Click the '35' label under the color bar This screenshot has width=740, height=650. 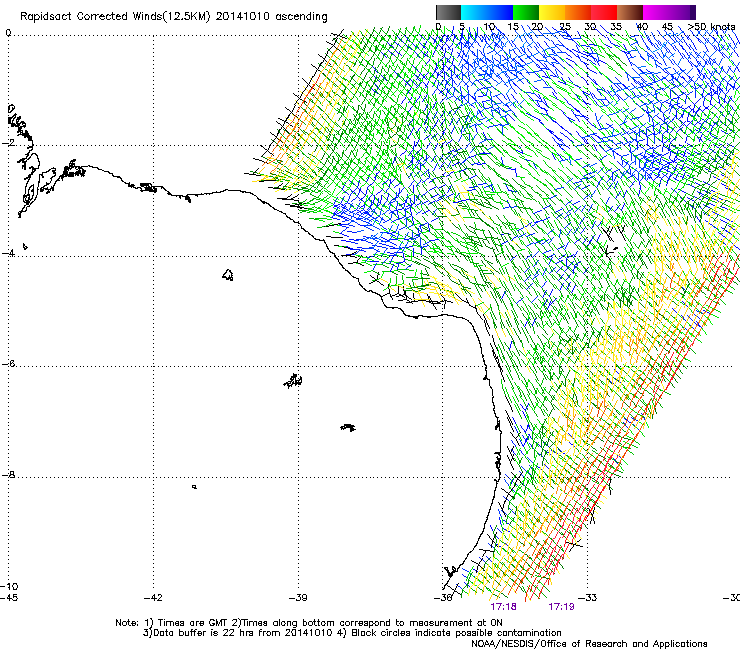tap(616, 27)
